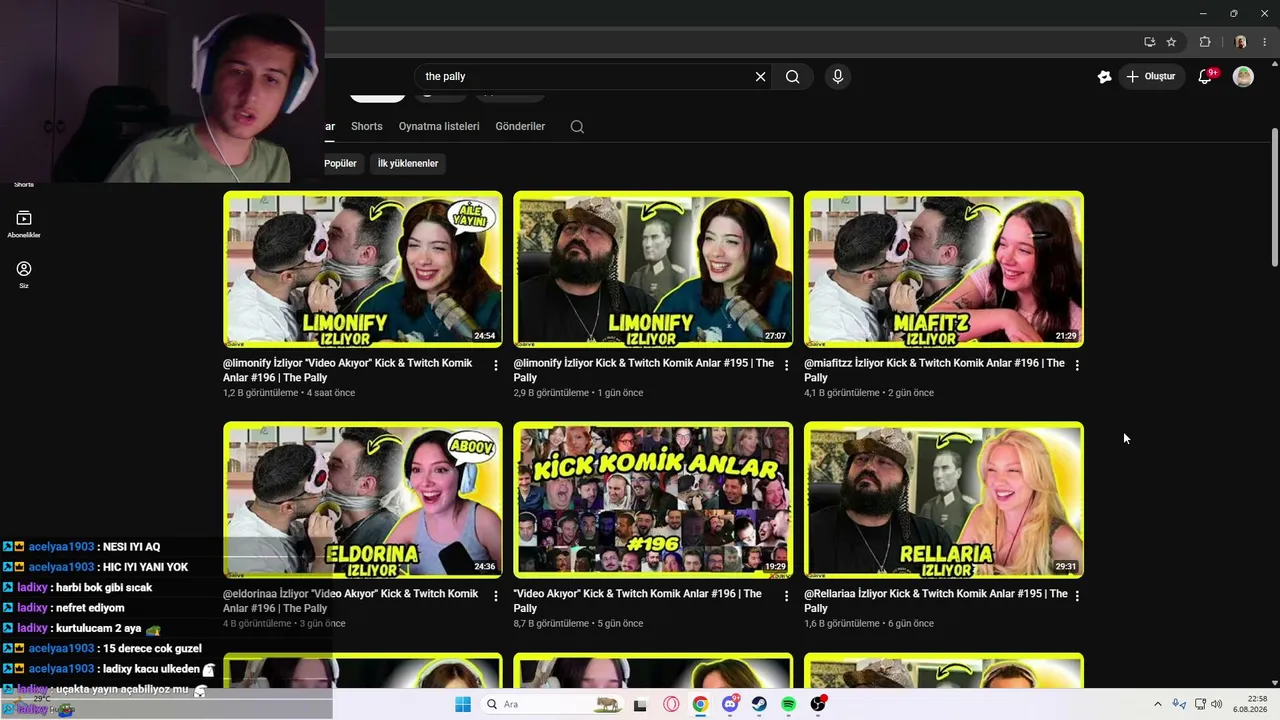Click the Oluştur create button
This screenshot has height=720, width=1280.
coord(1153,77)
